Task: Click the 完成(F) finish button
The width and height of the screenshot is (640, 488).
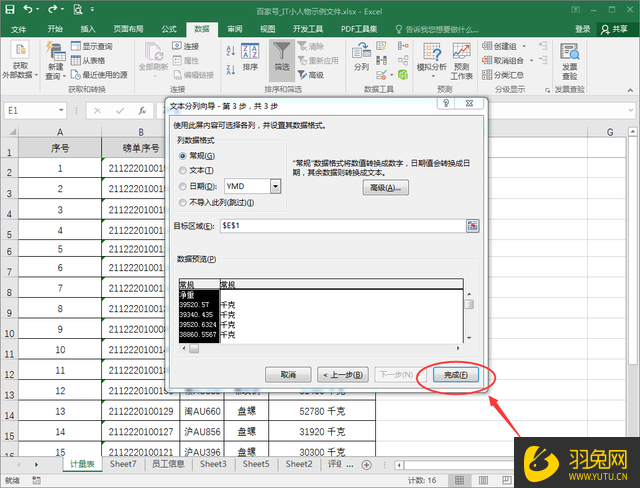Action: [456, 375]
